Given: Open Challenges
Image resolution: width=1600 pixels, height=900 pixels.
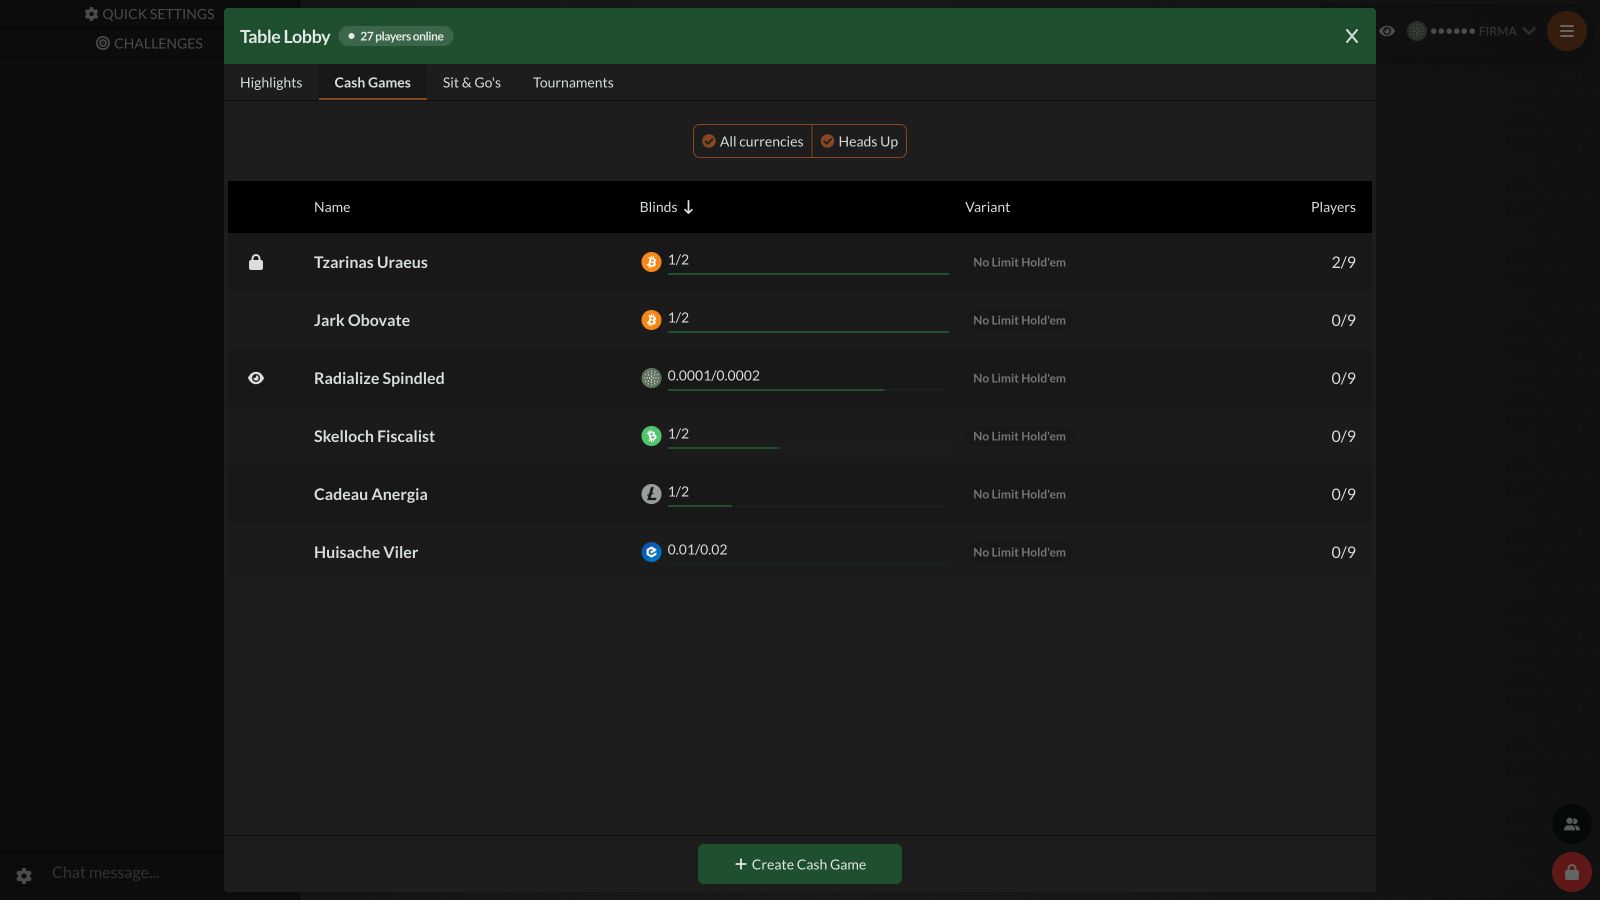Looking at the screenshot, I should coord(150,43).
